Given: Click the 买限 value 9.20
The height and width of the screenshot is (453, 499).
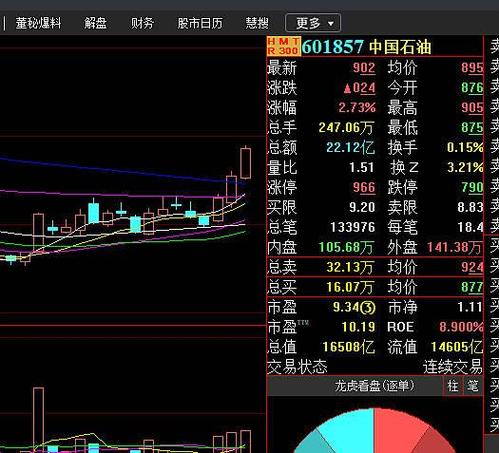Looking at the screenshot, I should (362, 207).
